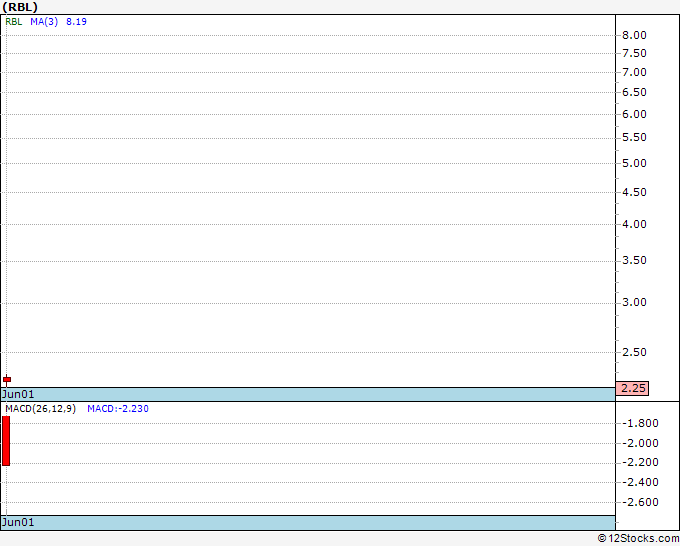Click the MA(3) indicator label
680x546 pixels.
click(x=44, y=22)
